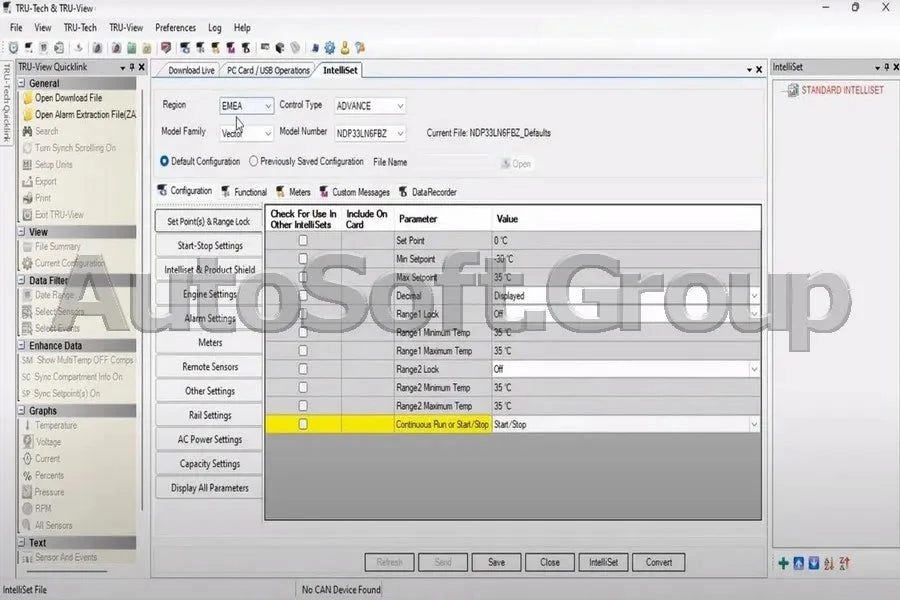Open the TRU-Tech menu
The width and height of the screenshot is (900, 600).
[x=79, y=28]
